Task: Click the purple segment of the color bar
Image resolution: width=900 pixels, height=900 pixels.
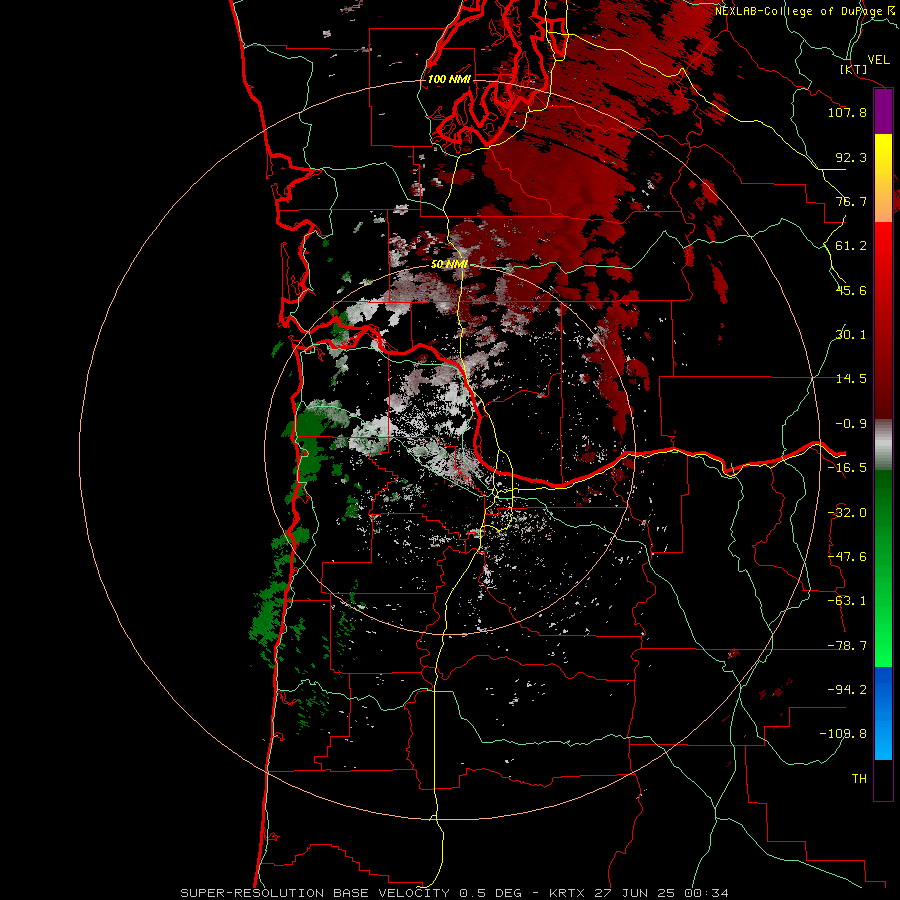Action: (x=883, y=112)
